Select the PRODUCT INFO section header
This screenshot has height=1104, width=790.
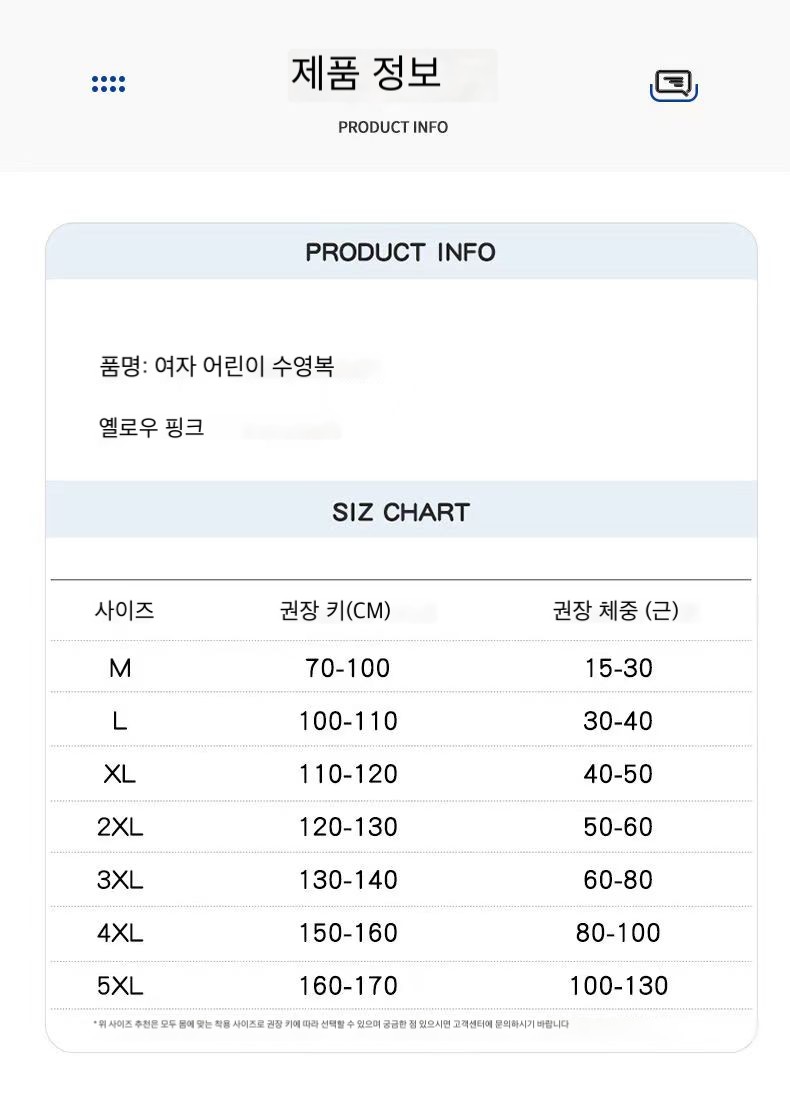(401, 252)
